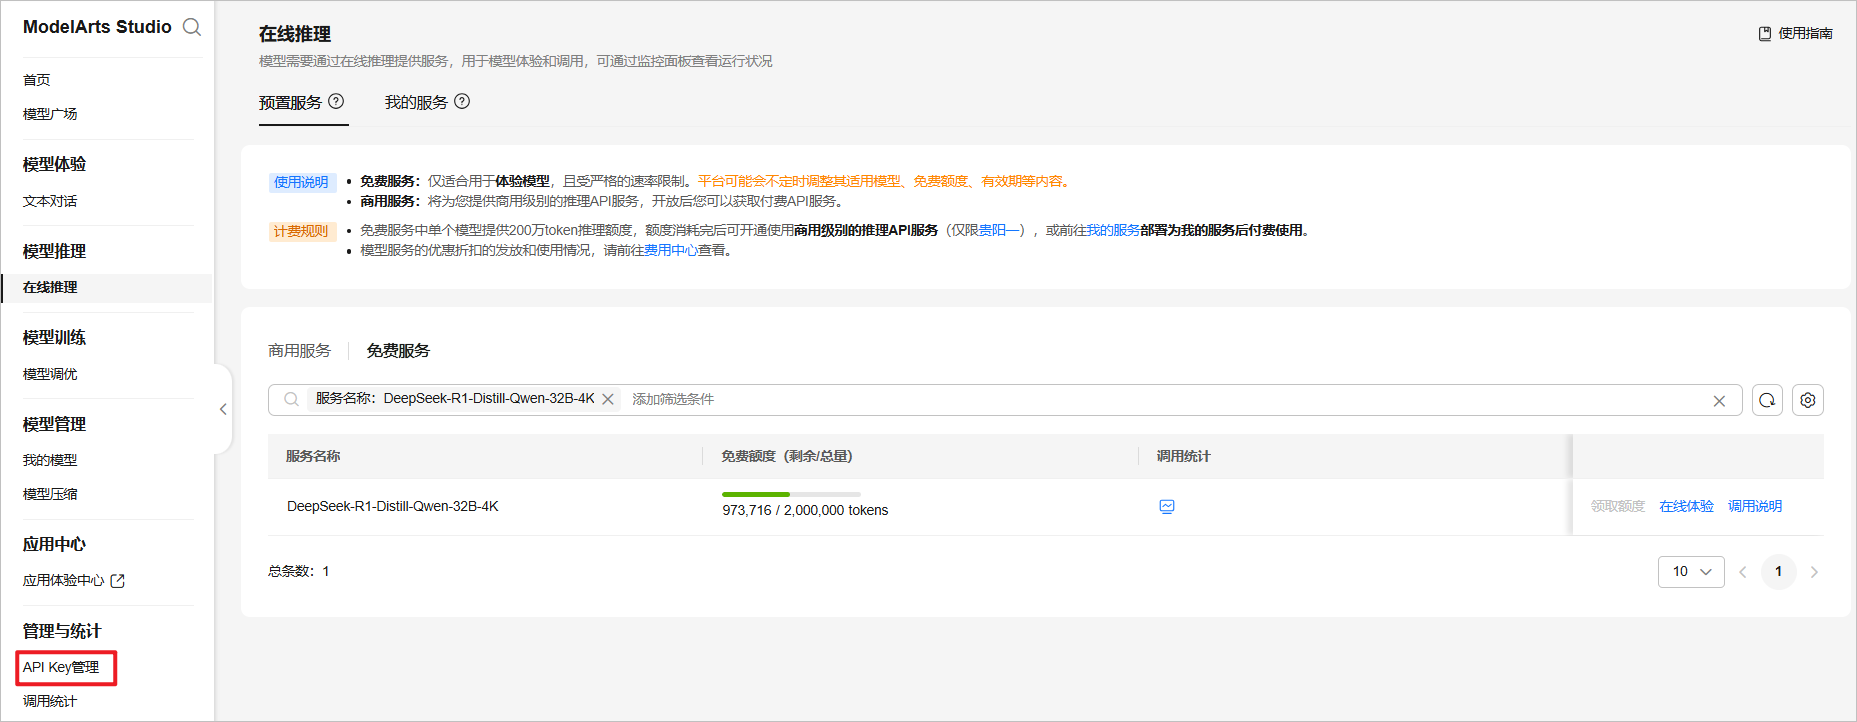The height and width of the screenshot is (722, 1857).
Task: Open the 使用指南 guide link
Action: (1796, 33)
